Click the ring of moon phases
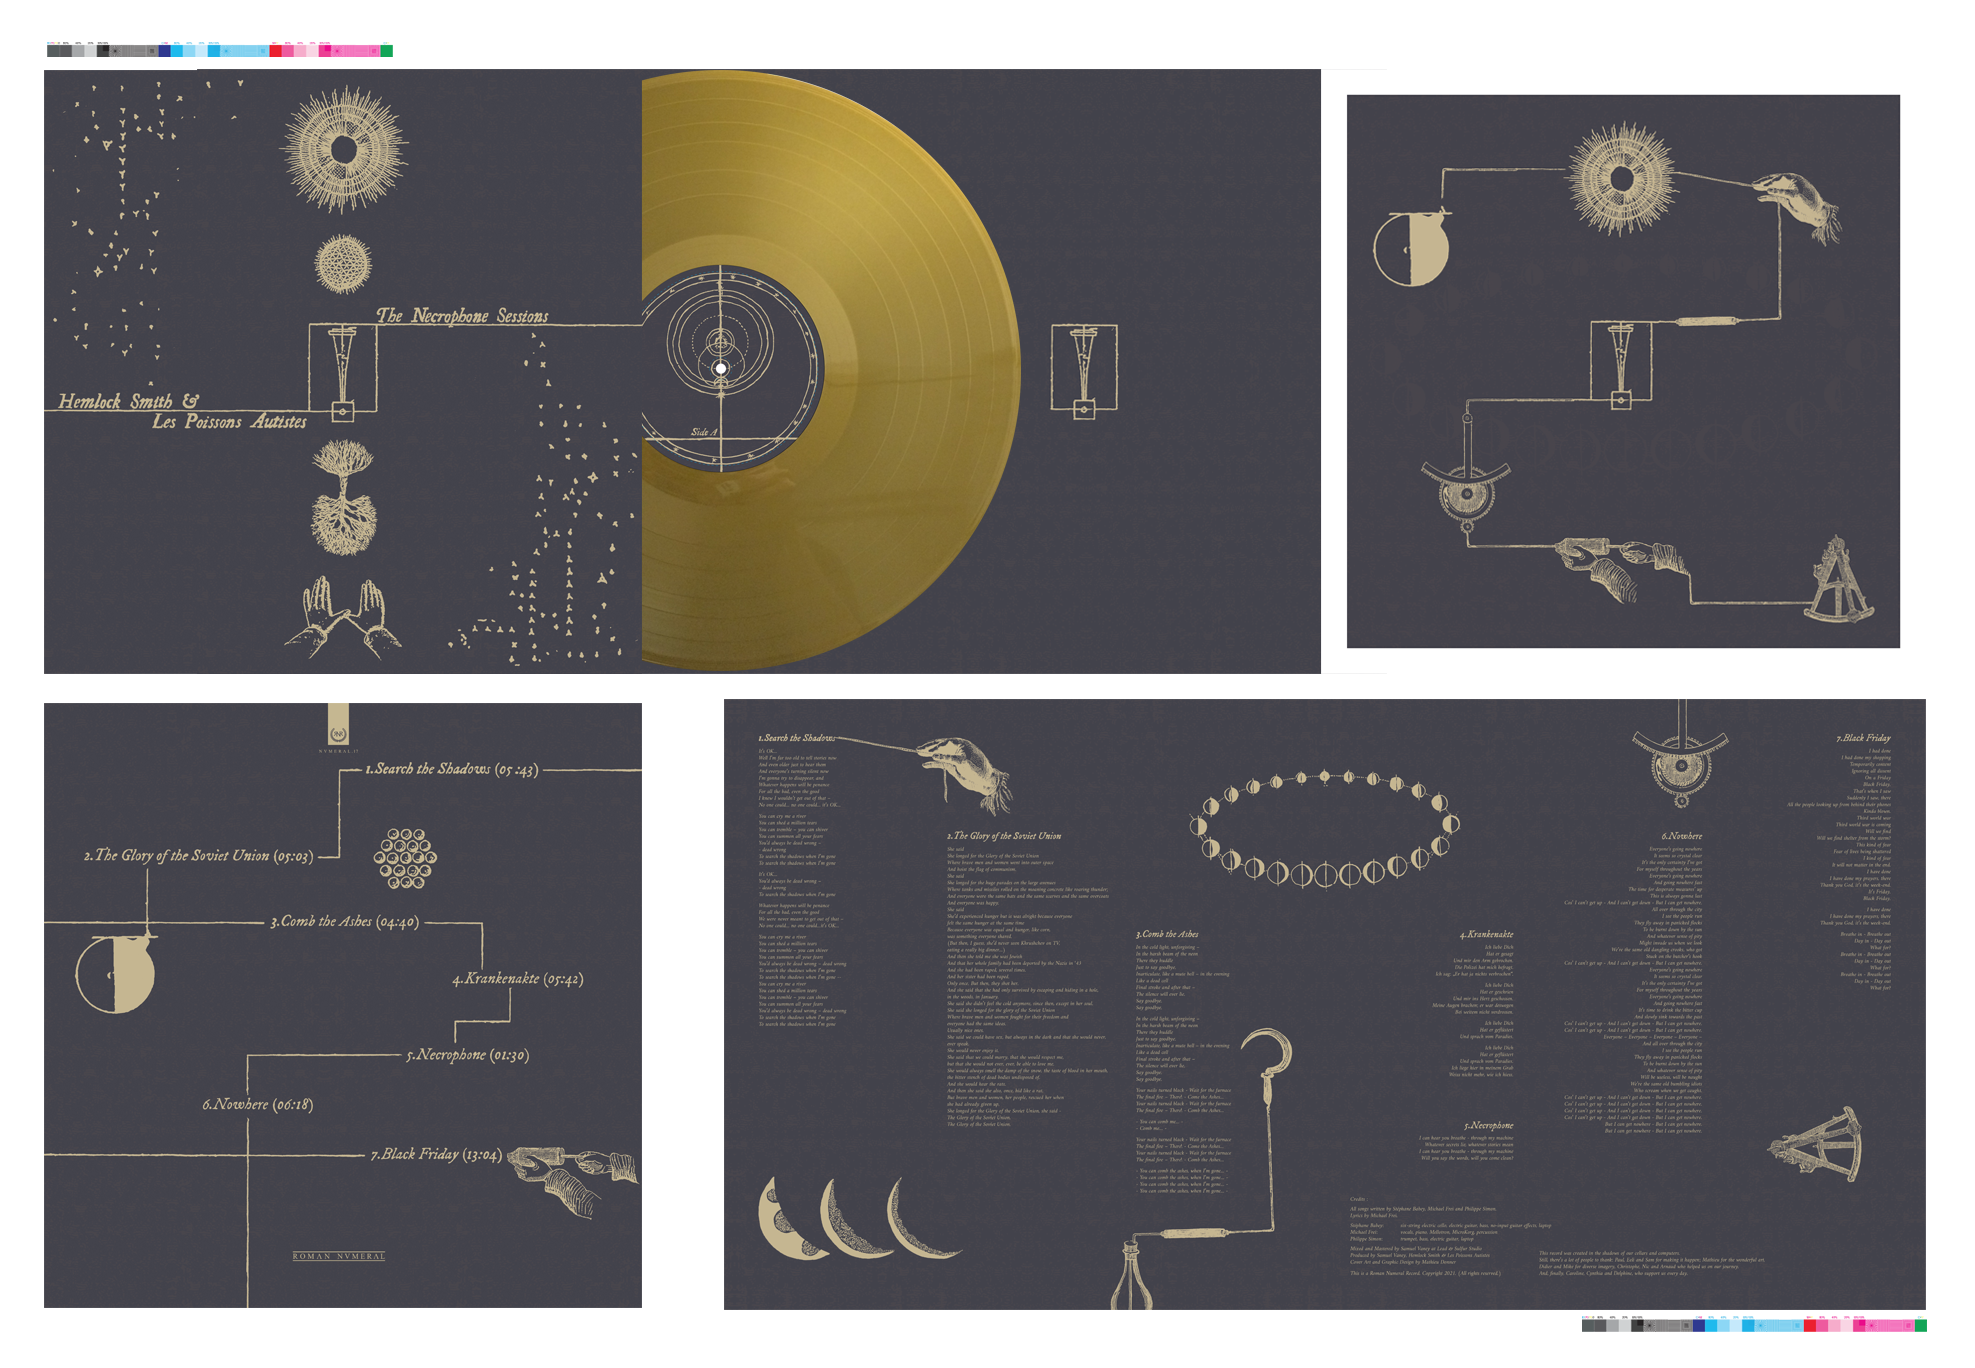The image size is (1975, 1368). pos(1324,829)
